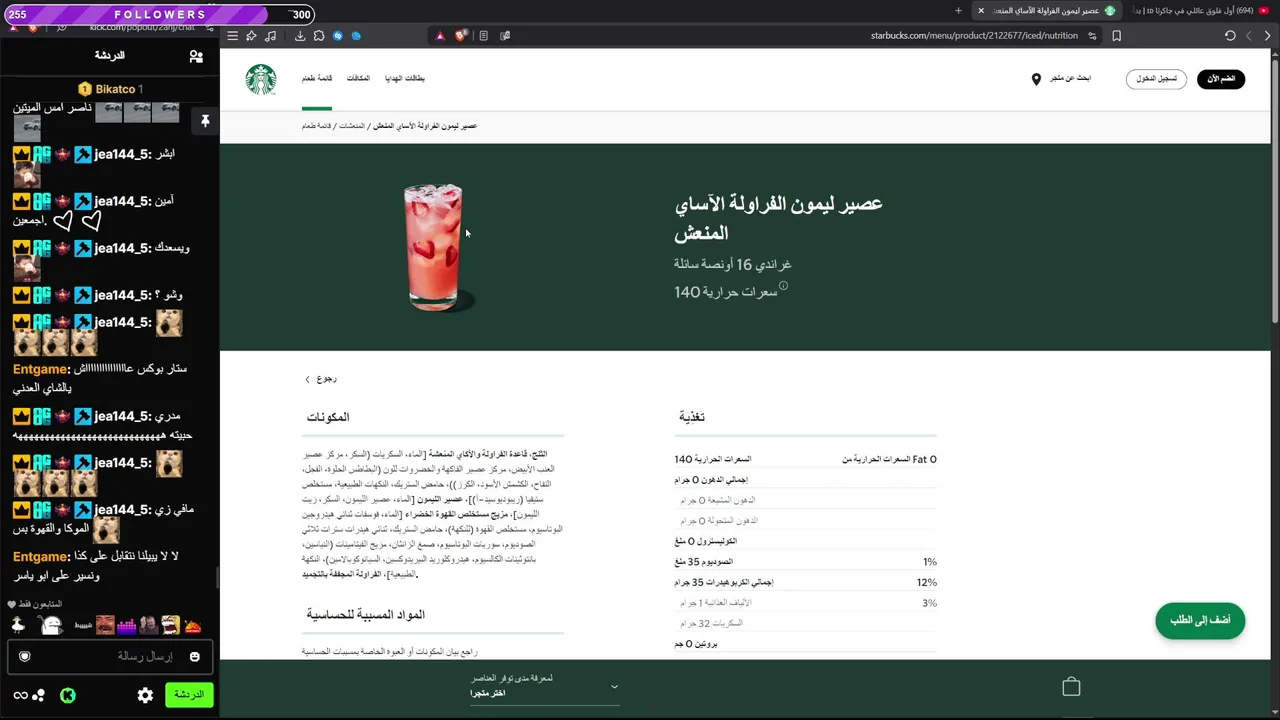
Task: Open the shopping bag icon
Action: click(x=1071, y=687)
